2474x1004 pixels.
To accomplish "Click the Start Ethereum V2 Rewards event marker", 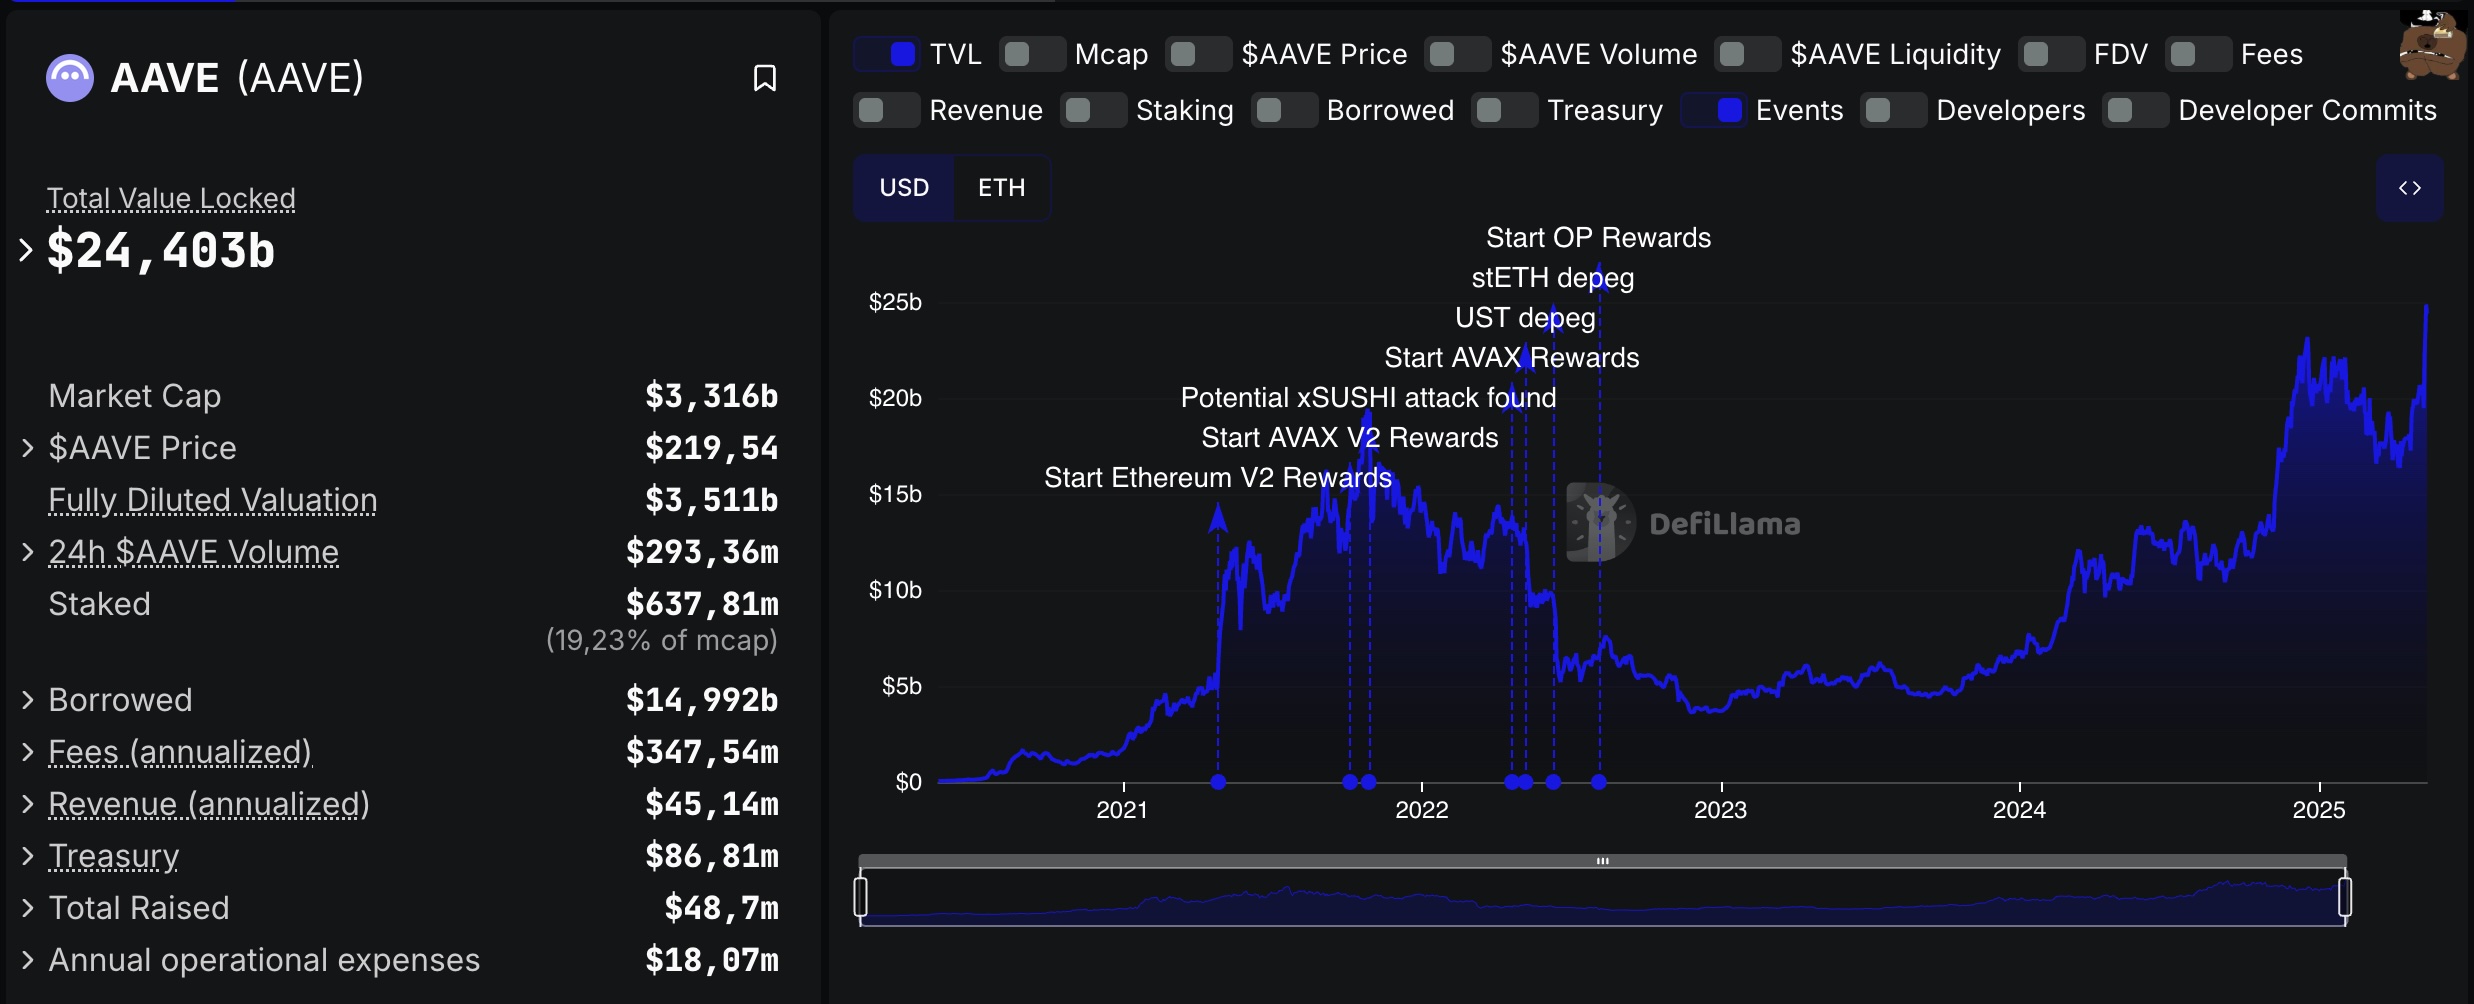I will tap(1217, 782).
